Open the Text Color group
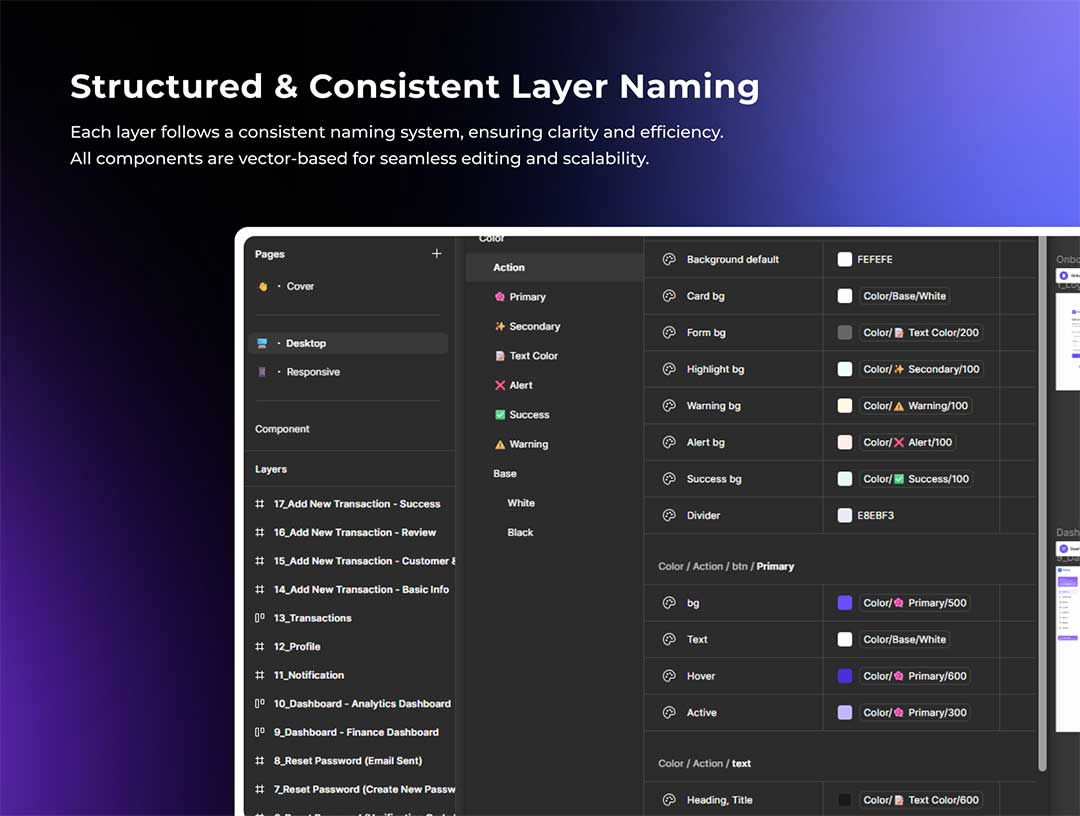 (x=533, y=356)
